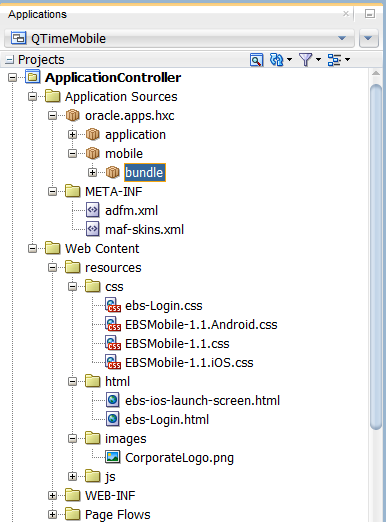Screen dimensions: 386x522
Task: Select the ApplicationController project icon
Action: (33, 77)
